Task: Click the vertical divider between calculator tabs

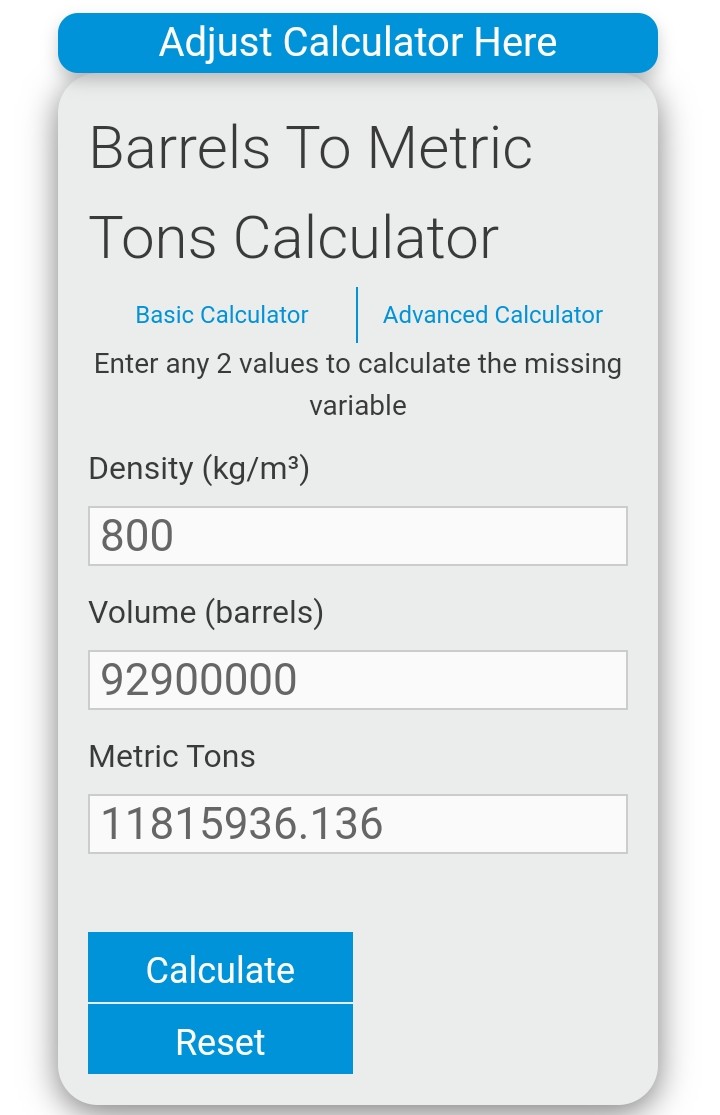Action: 357,315
